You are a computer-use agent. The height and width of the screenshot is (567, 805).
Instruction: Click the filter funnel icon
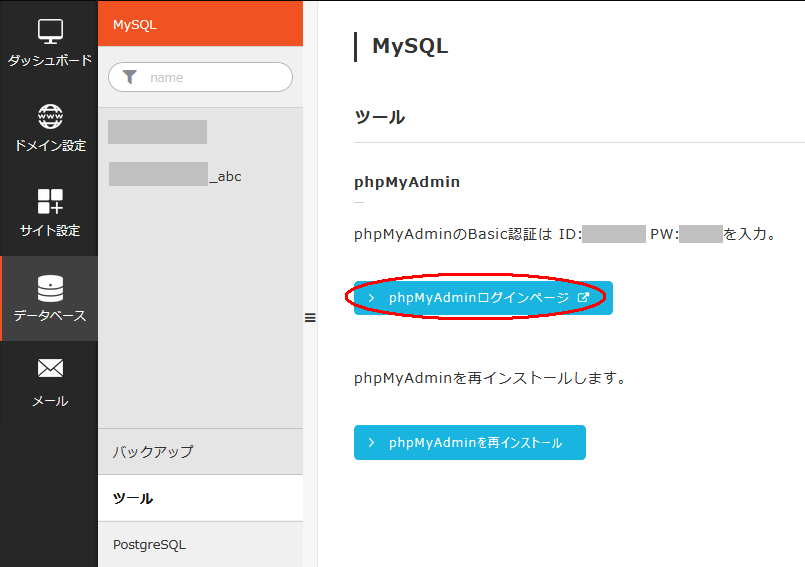coord(130,77)
